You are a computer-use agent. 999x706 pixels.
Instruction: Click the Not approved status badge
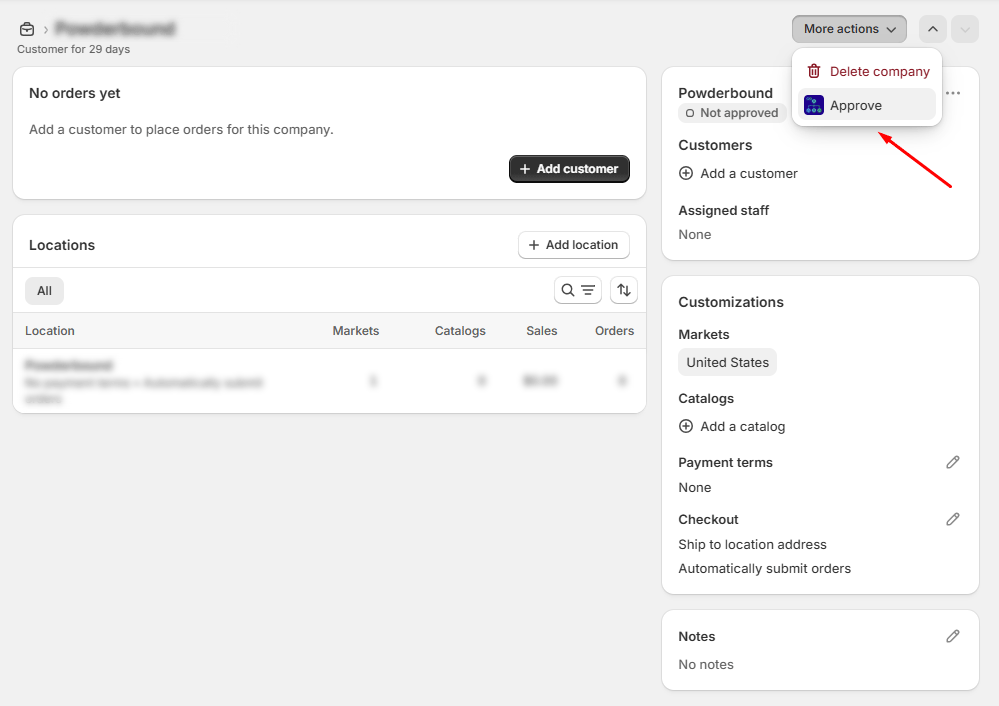pos(732,112)
